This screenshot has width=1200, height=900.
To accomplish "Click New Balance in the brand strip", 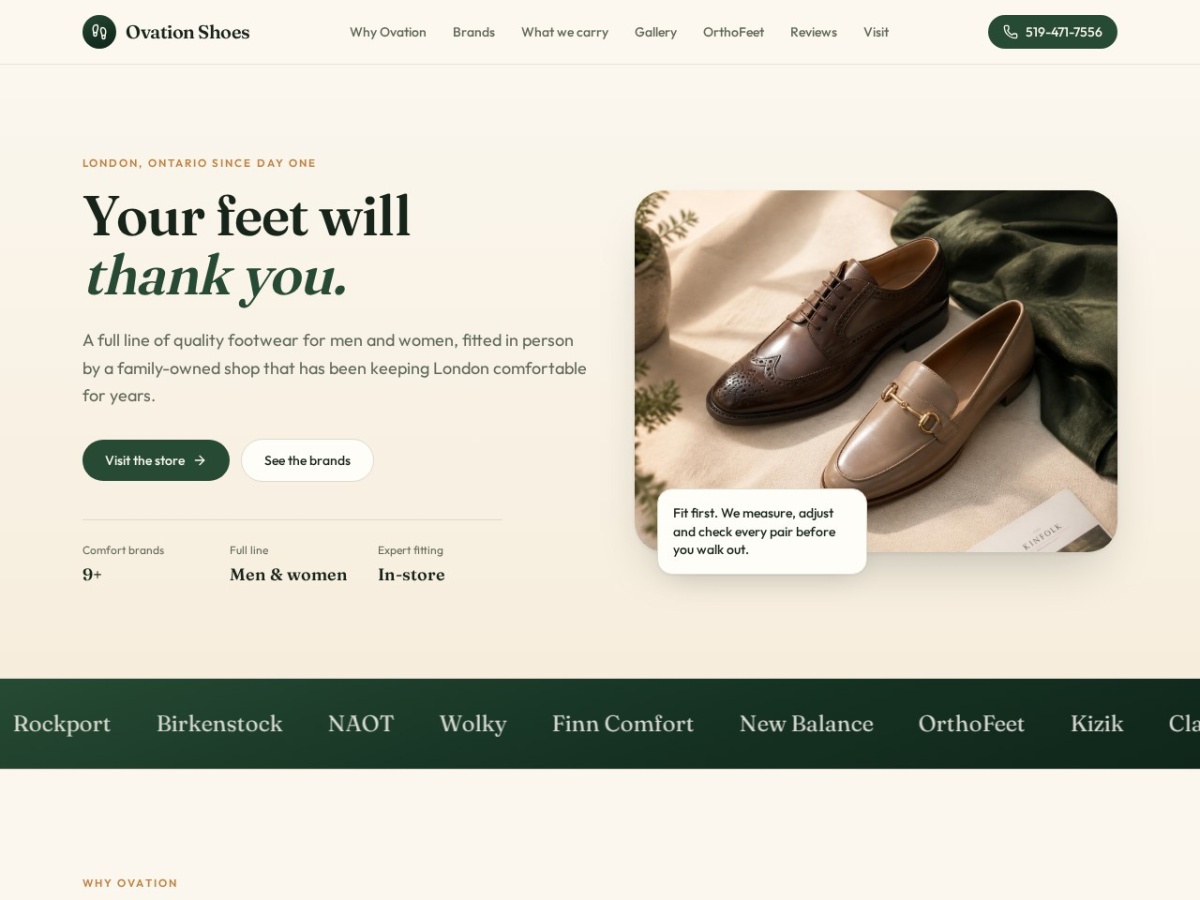I will [806, 724].
